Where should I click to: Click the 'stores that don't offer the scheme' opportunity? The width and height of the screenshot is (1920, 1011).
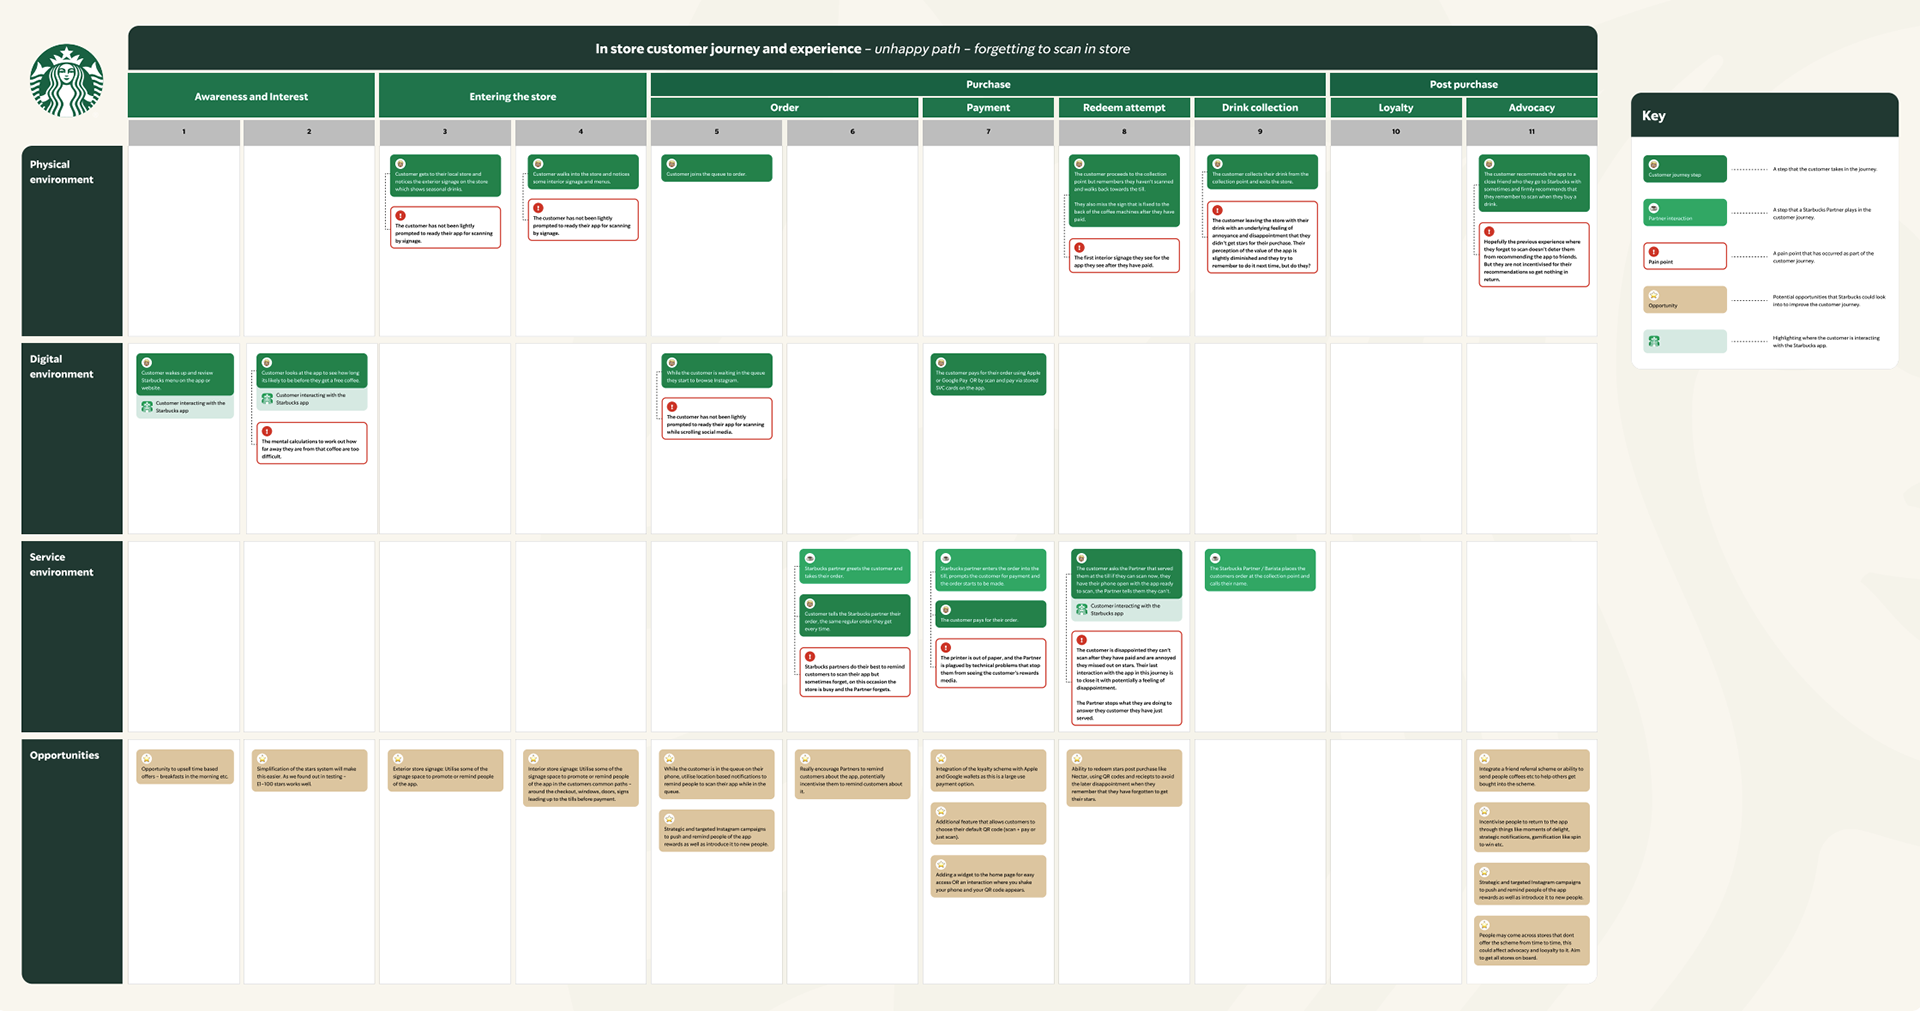coord(1531,941)
